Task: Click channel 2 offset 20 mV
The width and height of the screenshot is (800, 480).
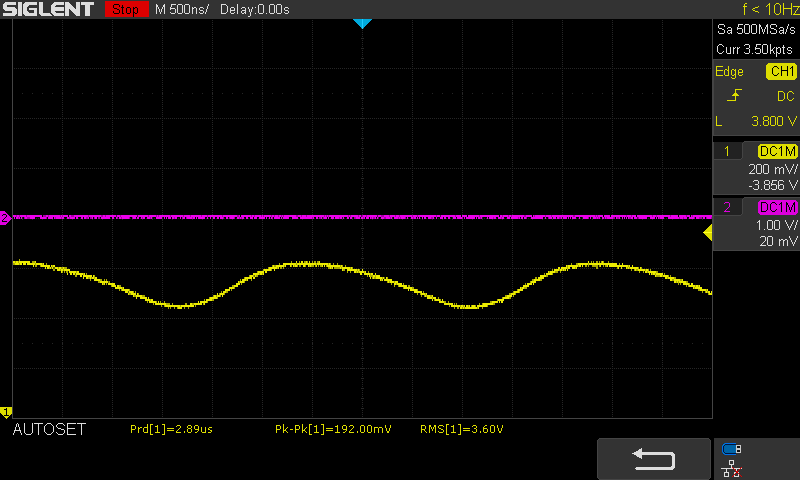Action: [x=778, y=241]
